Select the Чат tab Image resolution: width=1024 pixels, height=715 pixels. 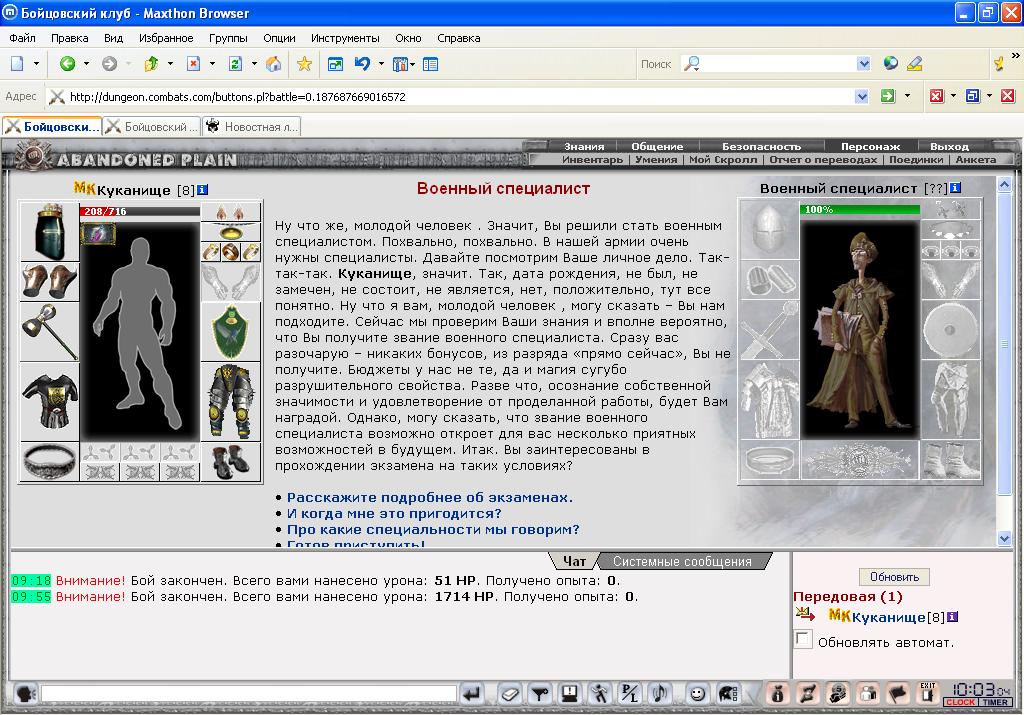pos(574,562)
